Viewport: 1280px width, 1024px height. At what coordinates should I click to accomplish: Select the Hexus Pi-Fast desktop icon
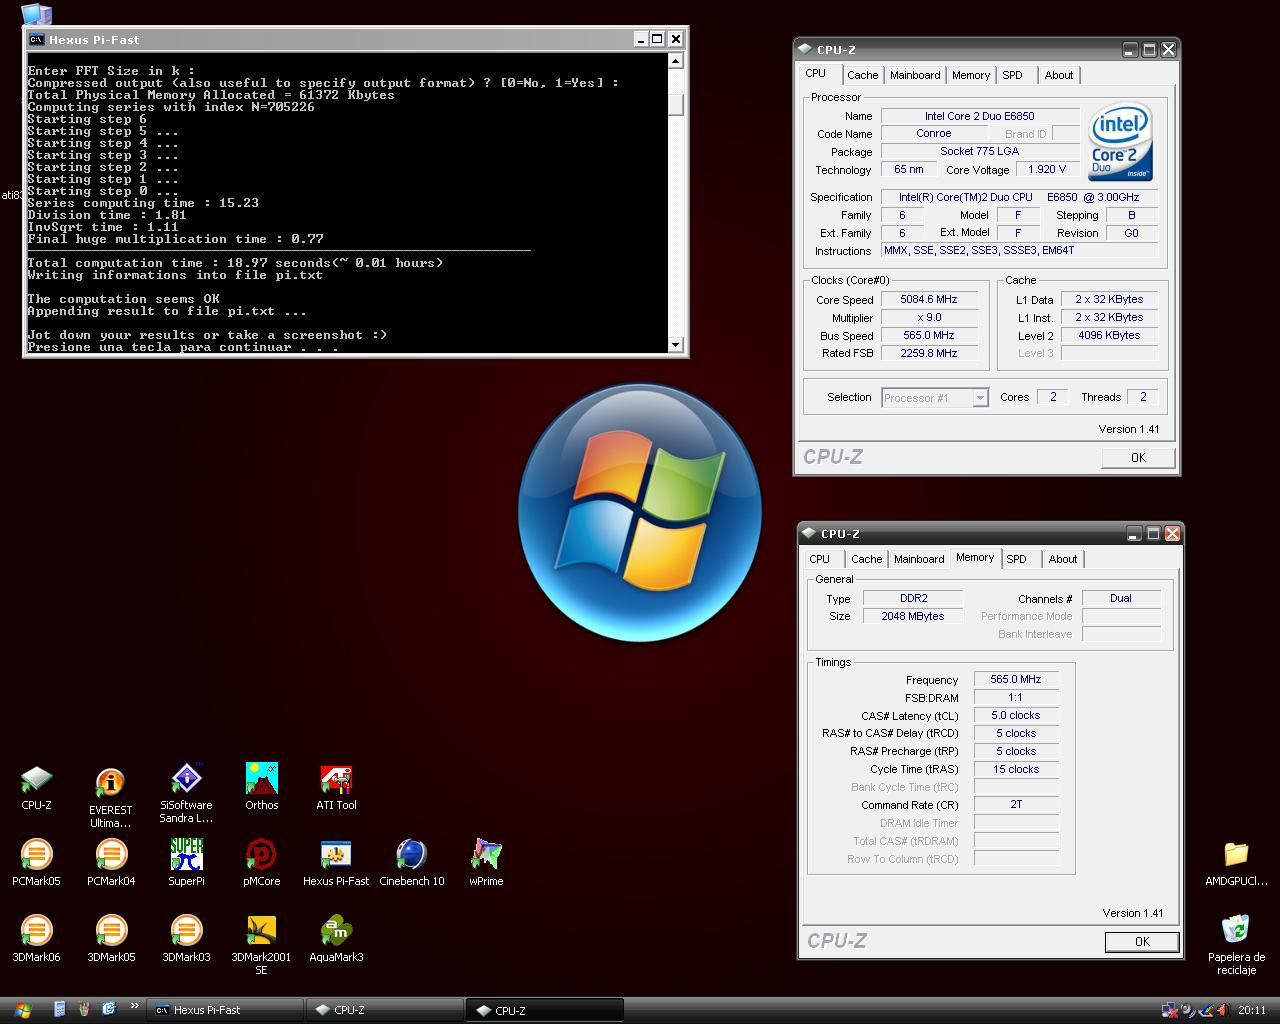(x=336, y=863)
